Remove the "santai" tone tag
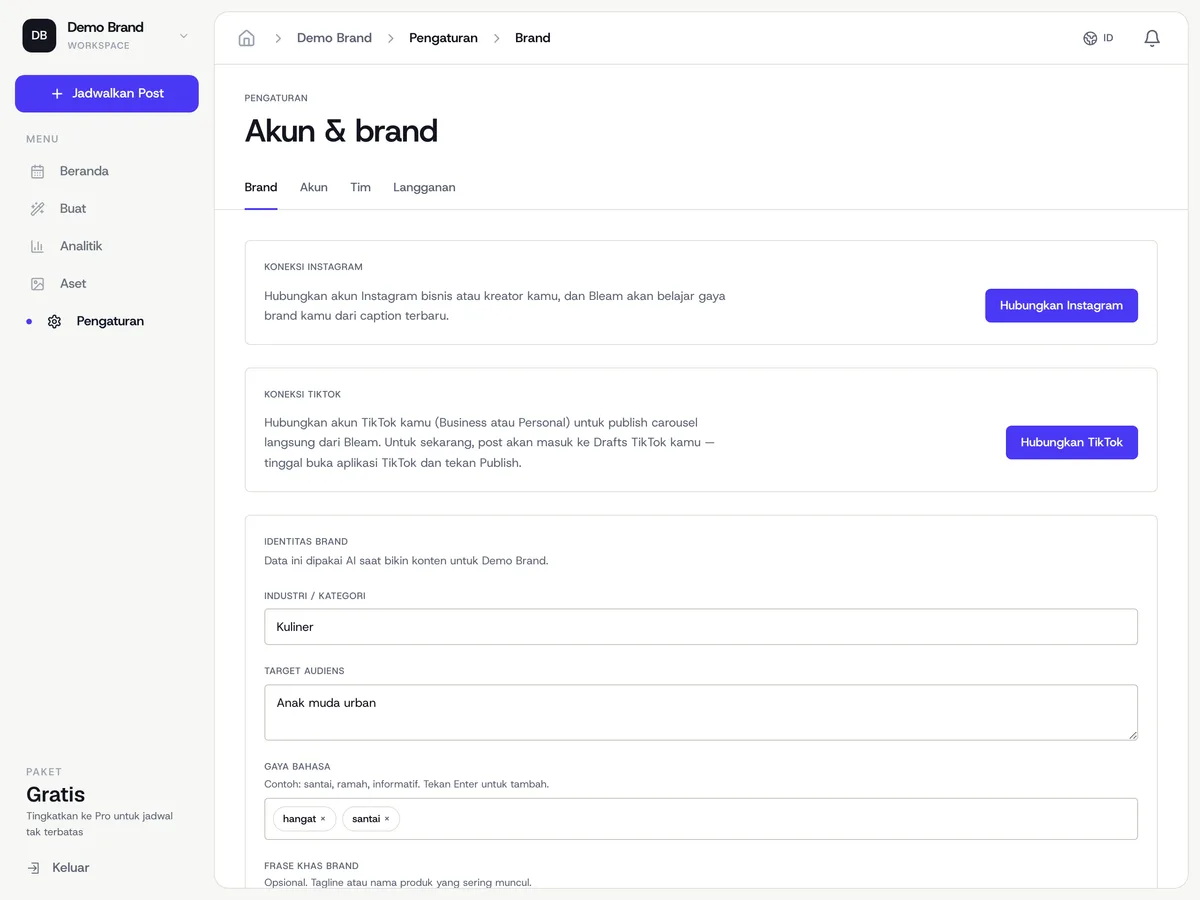1200x900 pixels. [387, 819]
